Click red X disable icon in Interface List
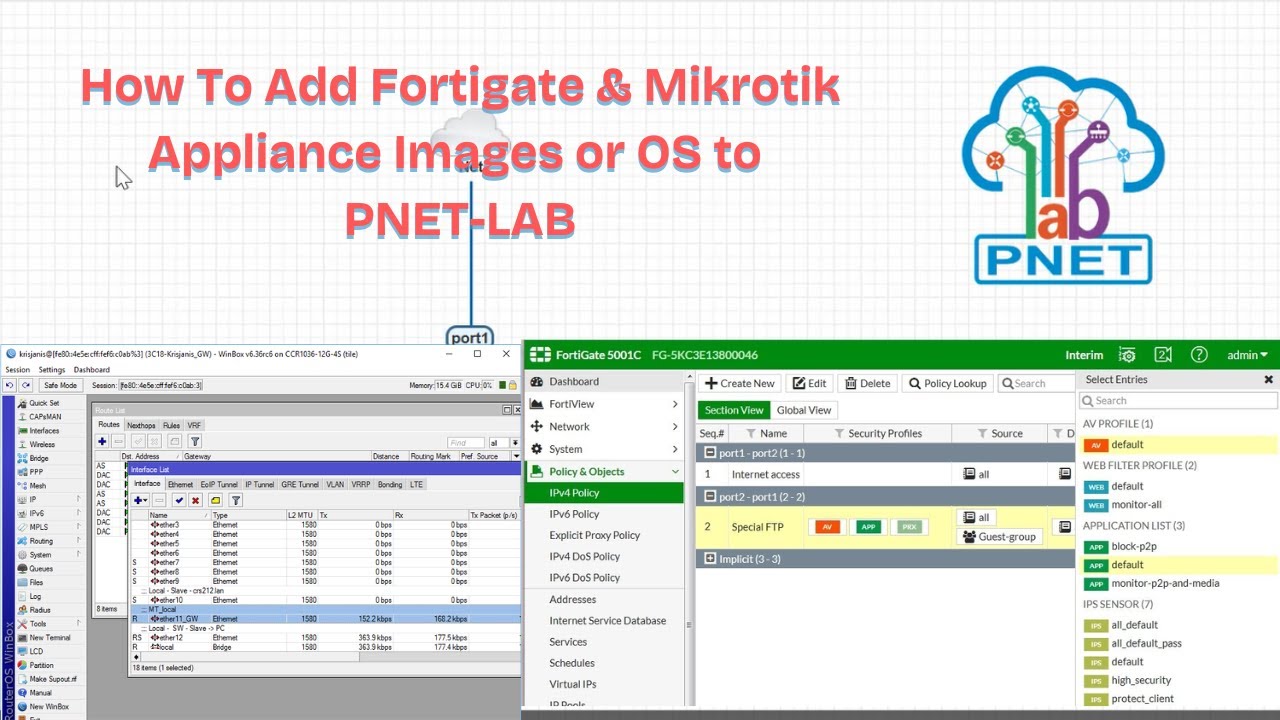The width and height of the screenshot is (1280, 720). [x=196, y=500]
